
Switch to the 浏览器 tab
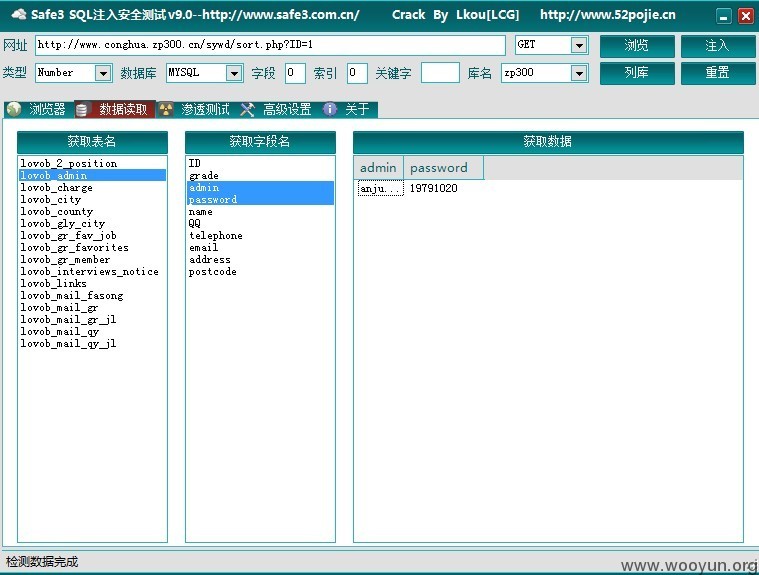pos(39,109)
